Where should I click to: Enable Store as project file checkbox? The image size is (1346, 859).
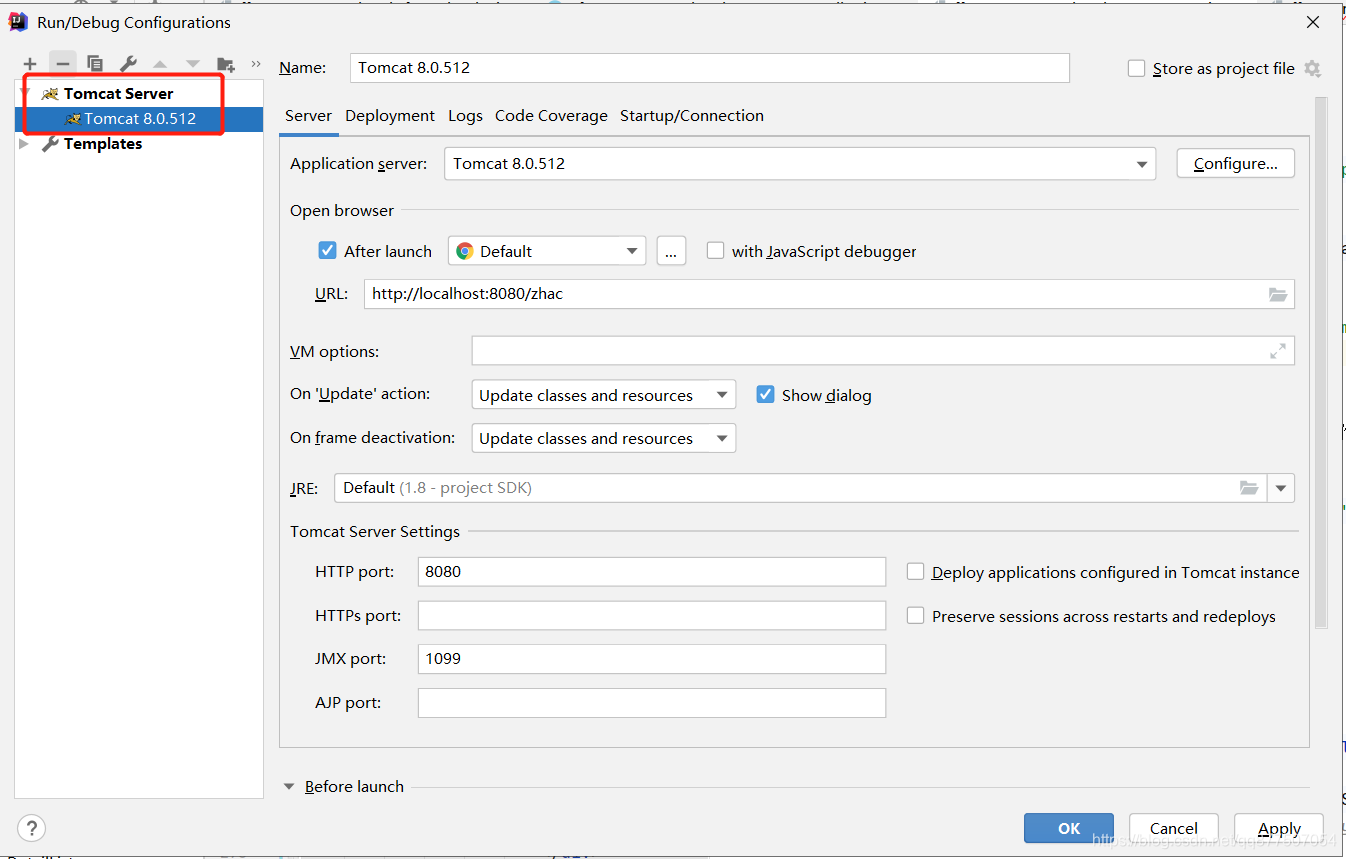tap(1136, 68)
